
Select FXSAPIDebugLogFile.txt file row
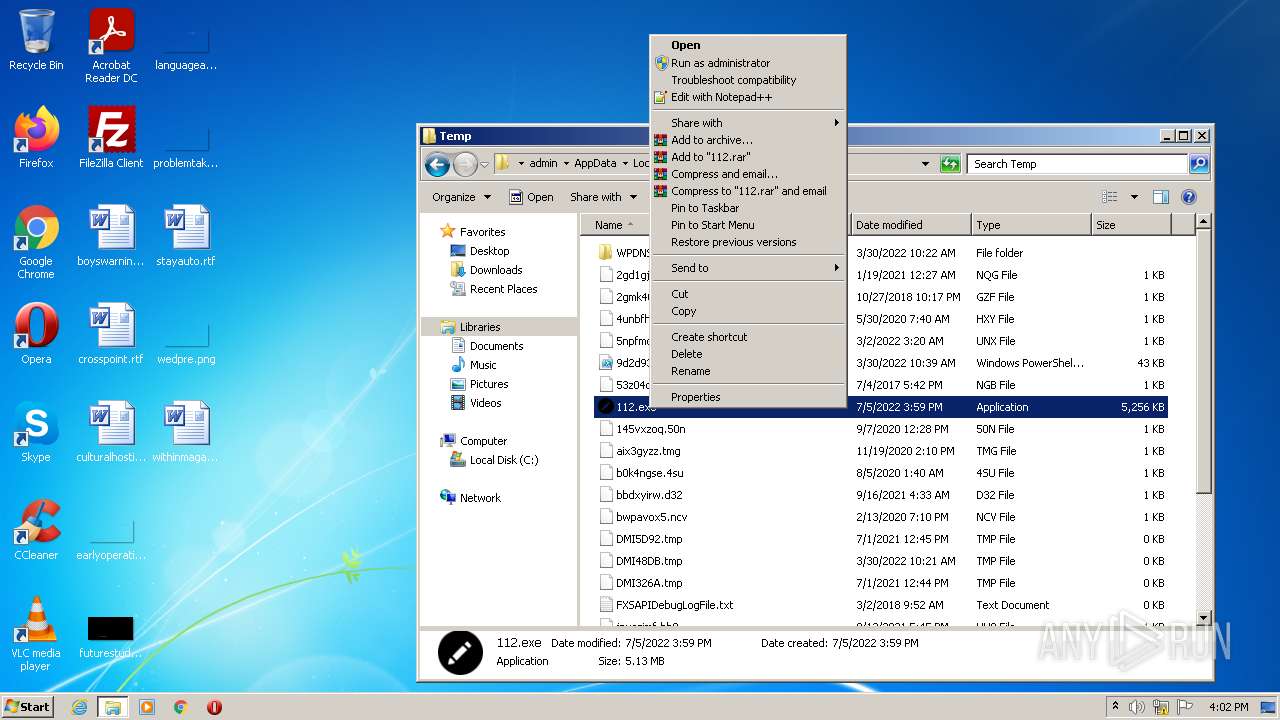tap(880, 605)
